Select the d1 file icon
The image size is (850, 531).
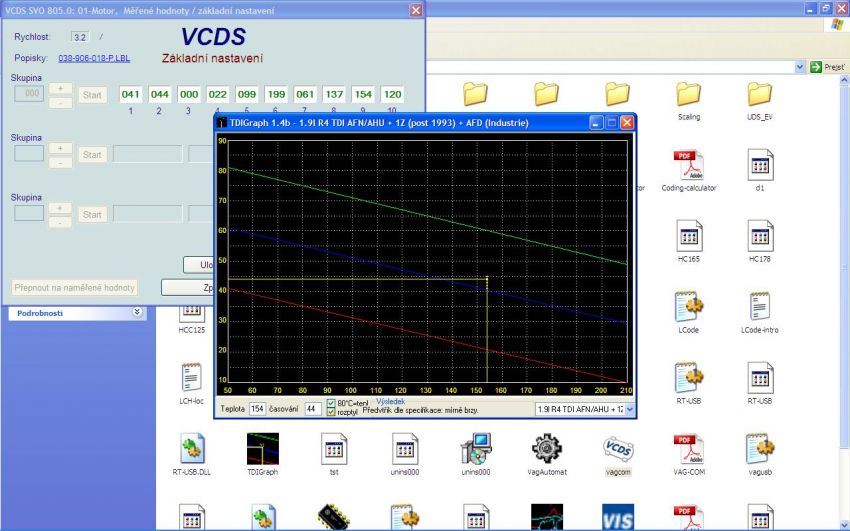759,165
